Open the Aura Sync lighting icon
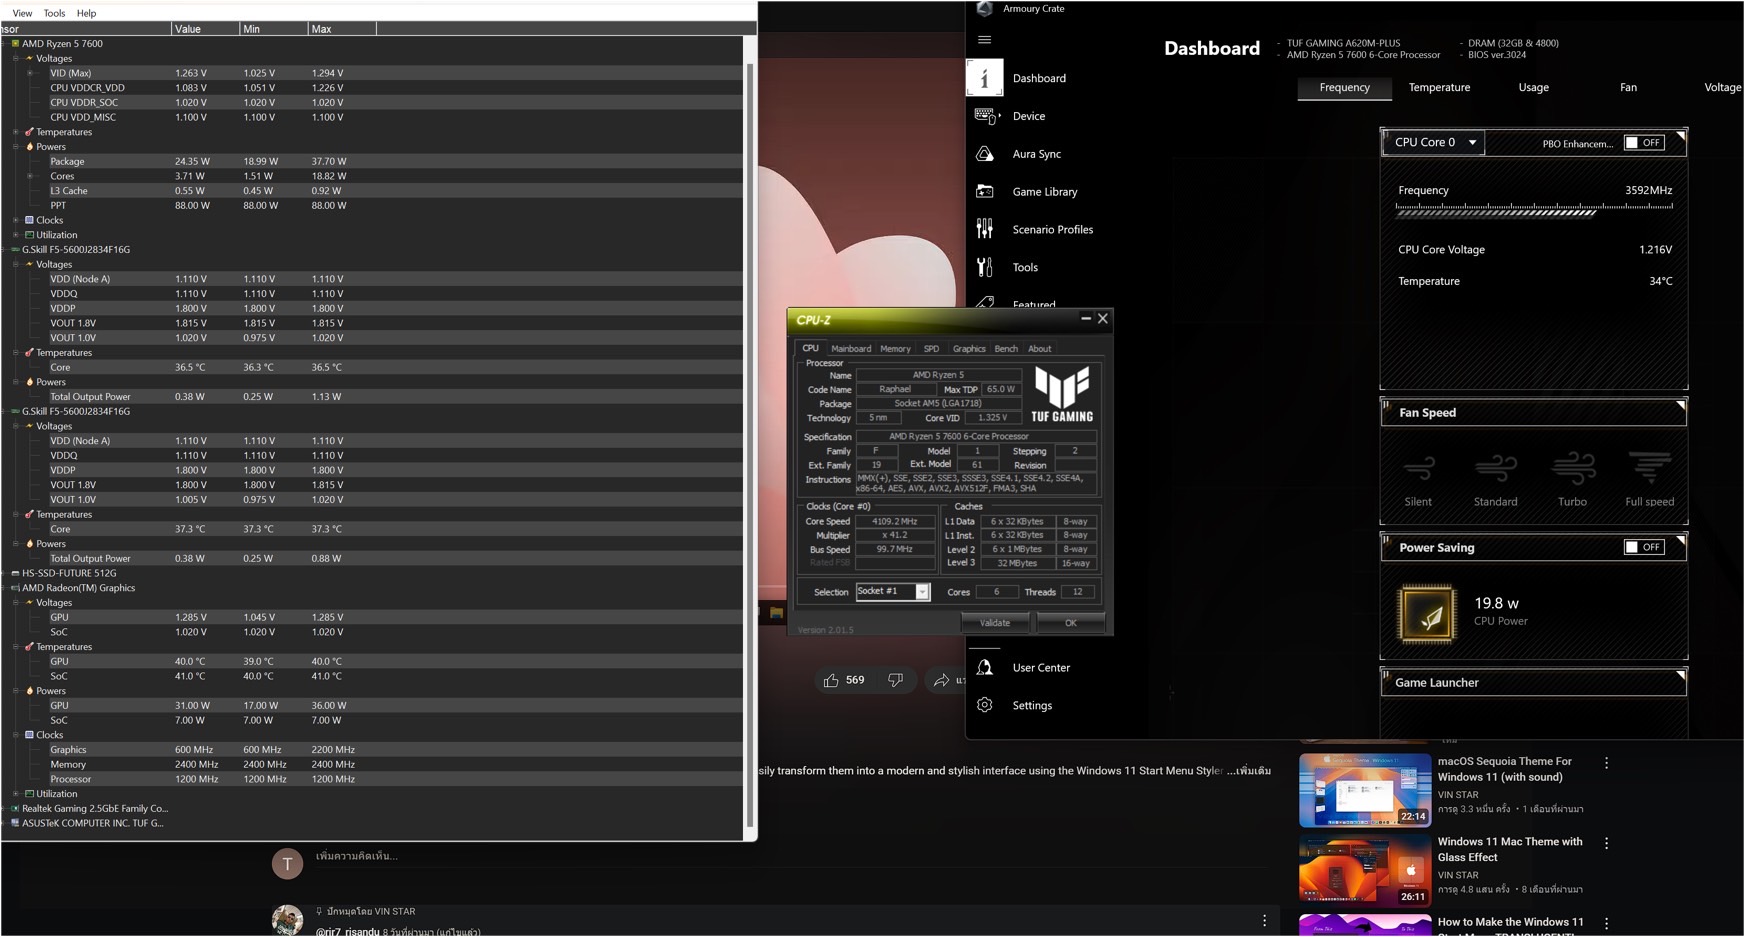Image resolution: width=1745 pixels, height=937 pixels. click(x=985, y=154)
